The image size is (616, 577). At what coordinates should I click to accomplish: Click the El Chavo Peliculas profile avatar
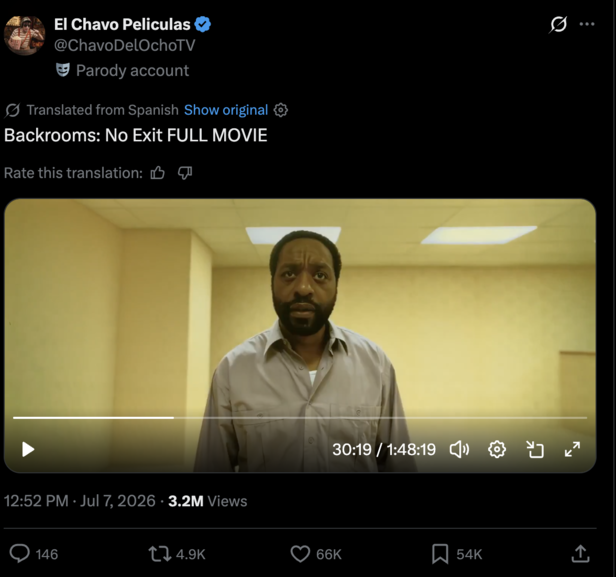[x=24, y=35]
